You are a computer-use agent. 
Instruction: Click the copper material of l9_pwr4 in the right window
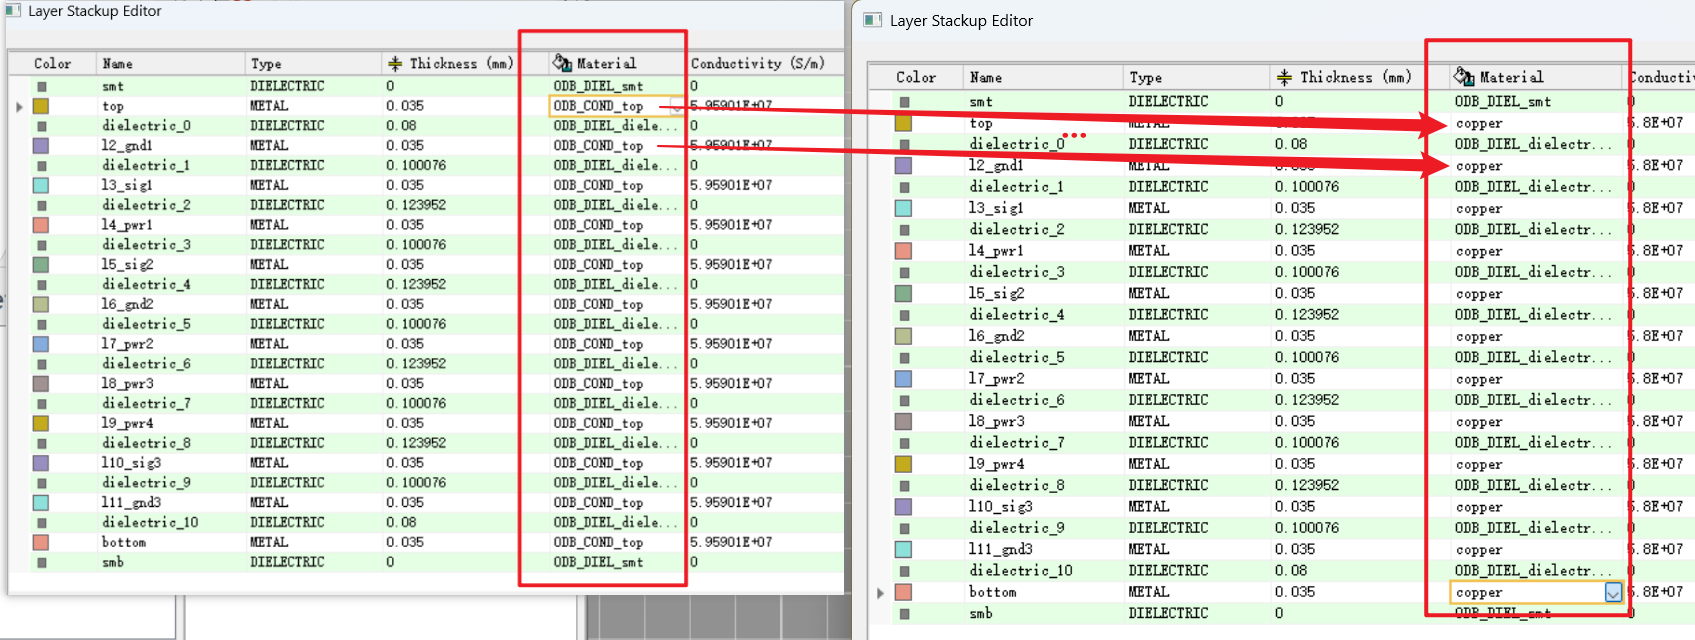click(1478, 465)
